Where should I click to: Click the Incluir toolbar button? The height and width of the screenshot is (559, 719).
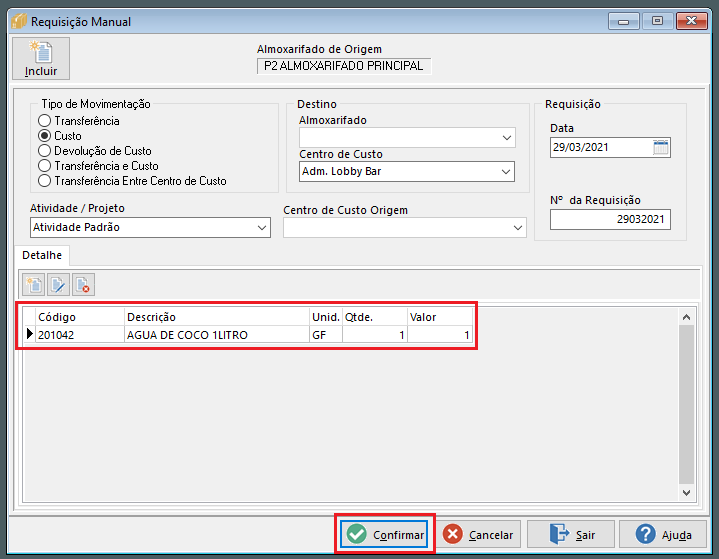(x=41, y=59)
